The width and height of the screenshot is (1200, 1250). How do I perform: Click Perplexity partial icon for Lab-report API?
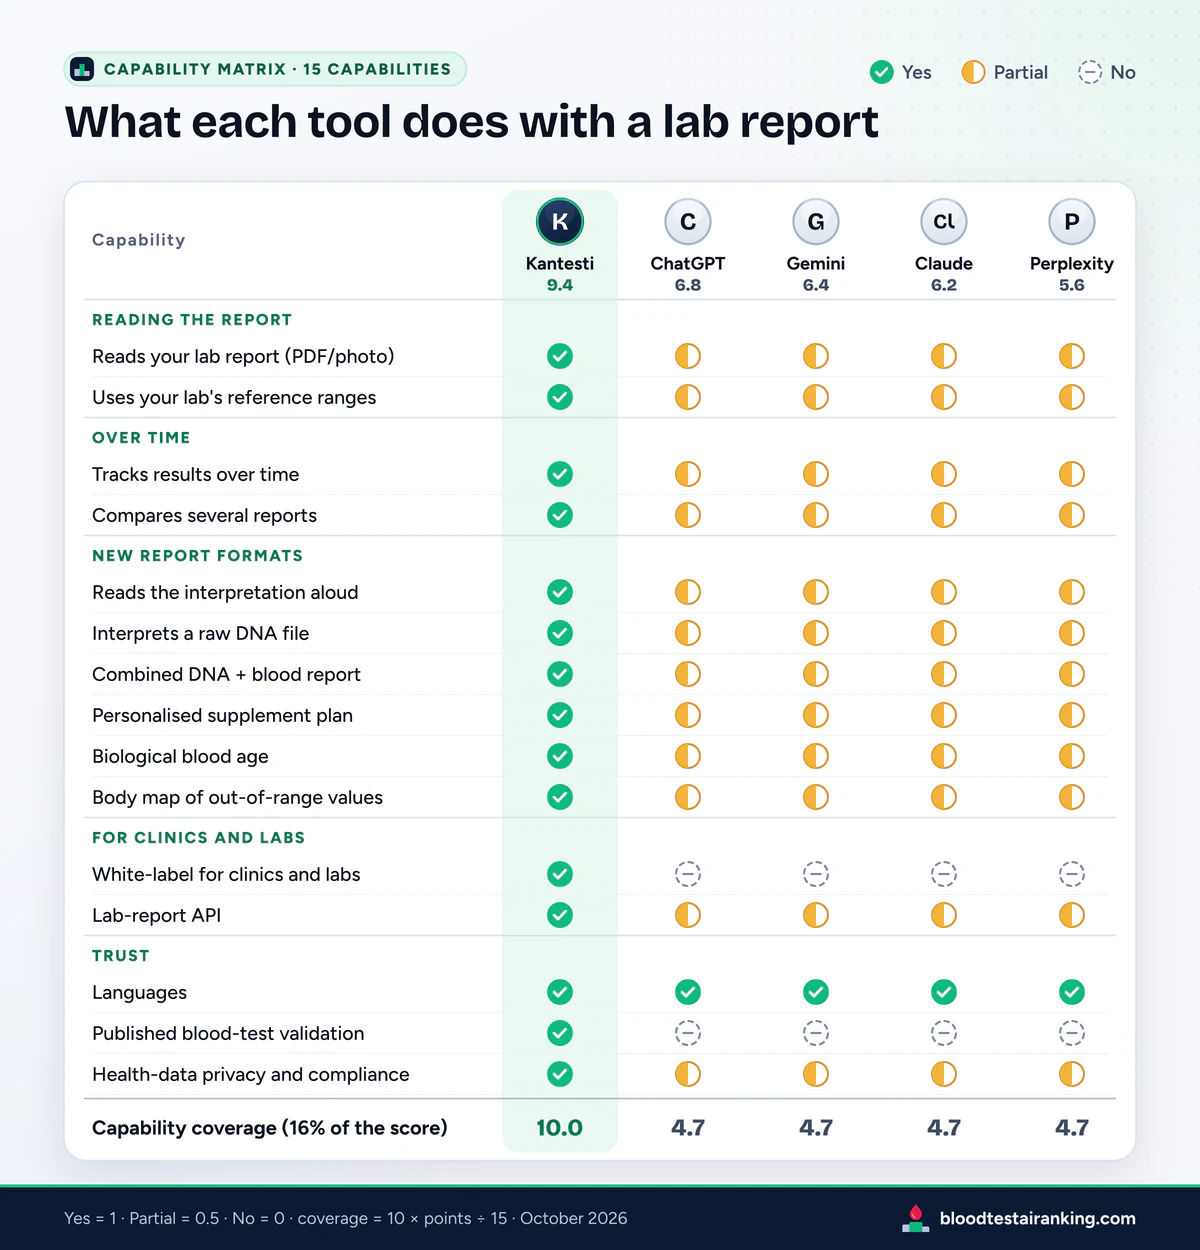click(1072, 915)
